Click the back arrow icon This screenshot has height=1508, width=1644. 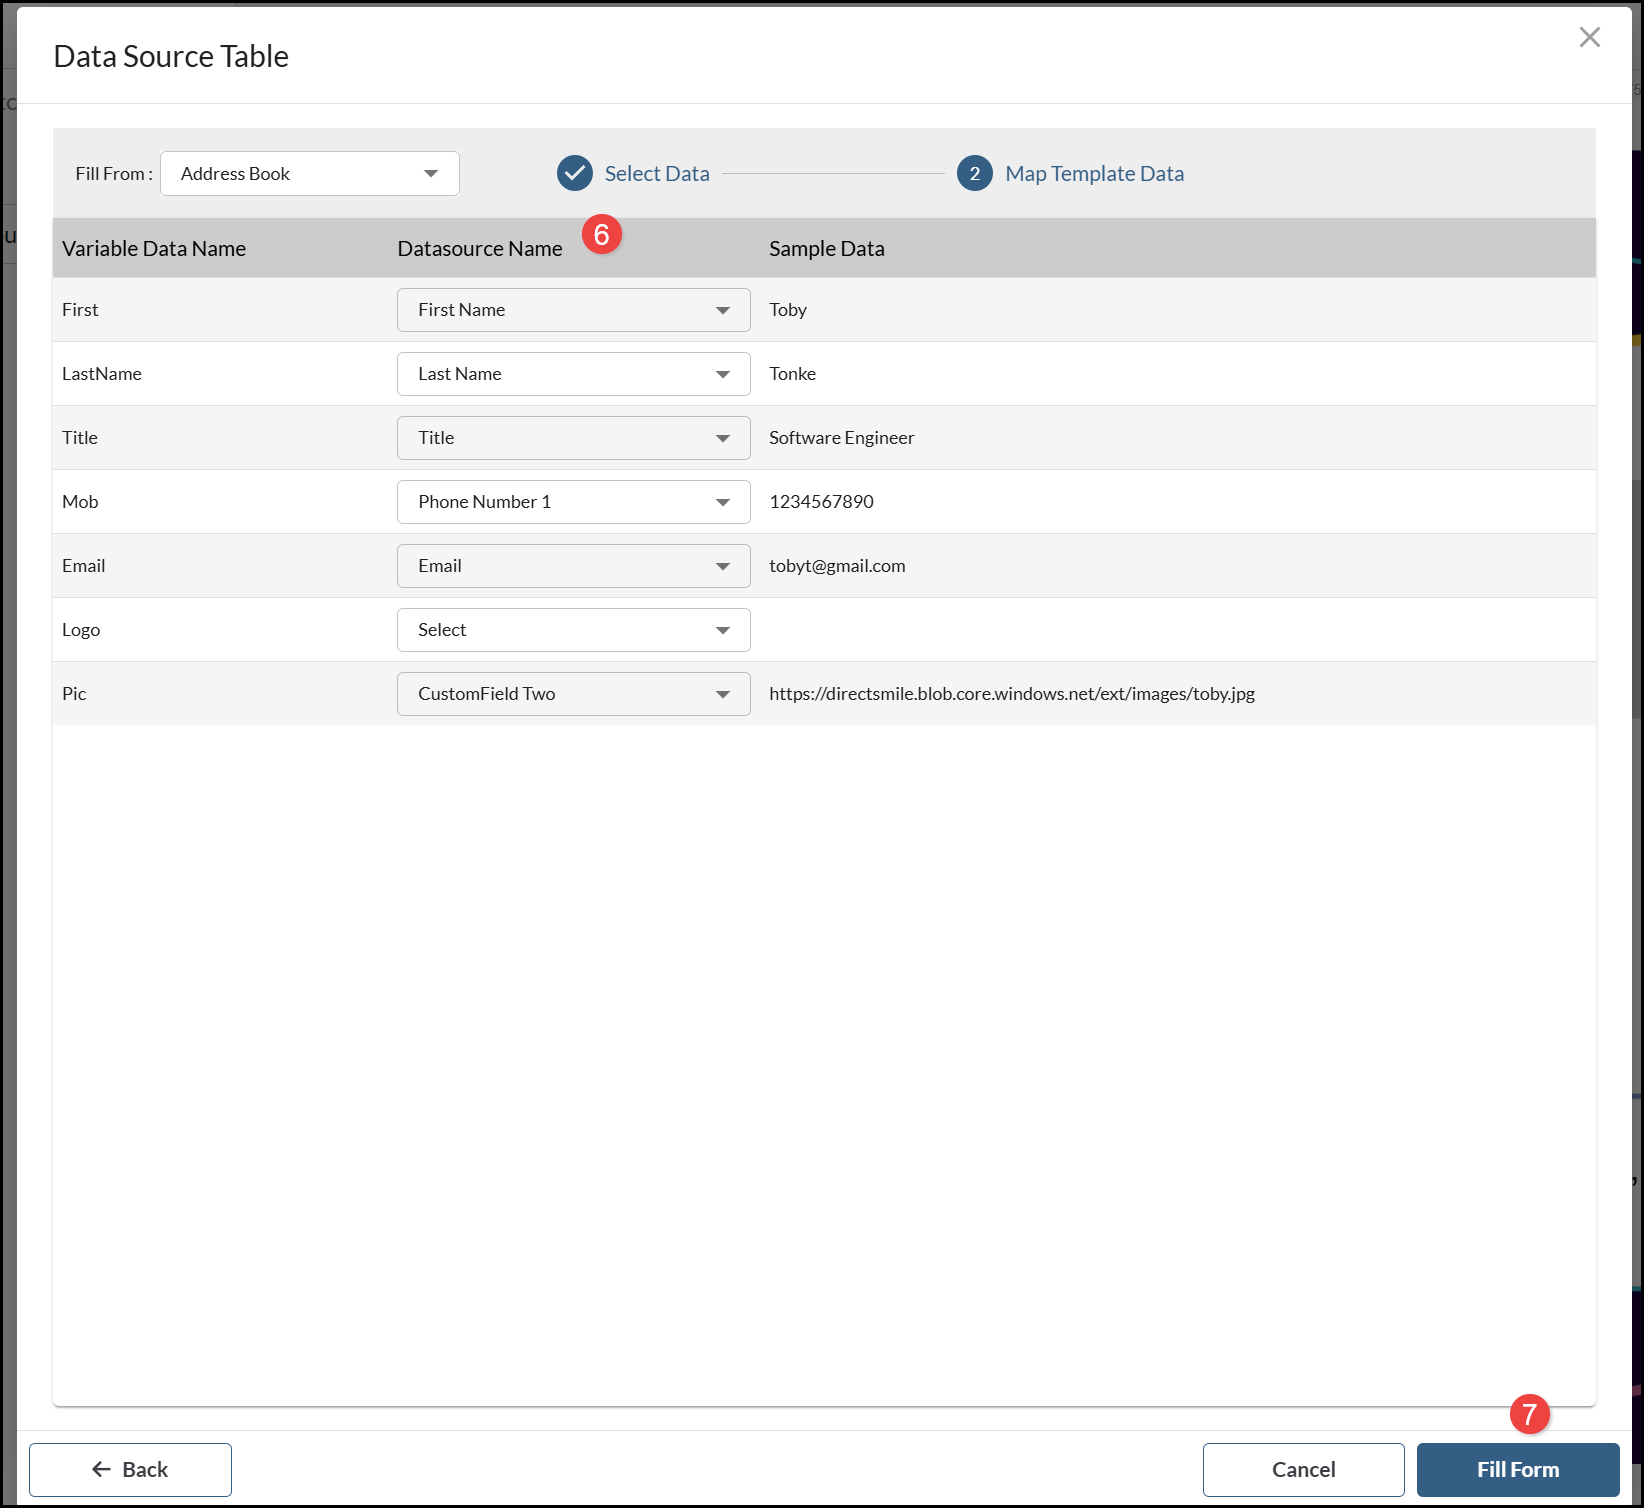[101, 1469]
